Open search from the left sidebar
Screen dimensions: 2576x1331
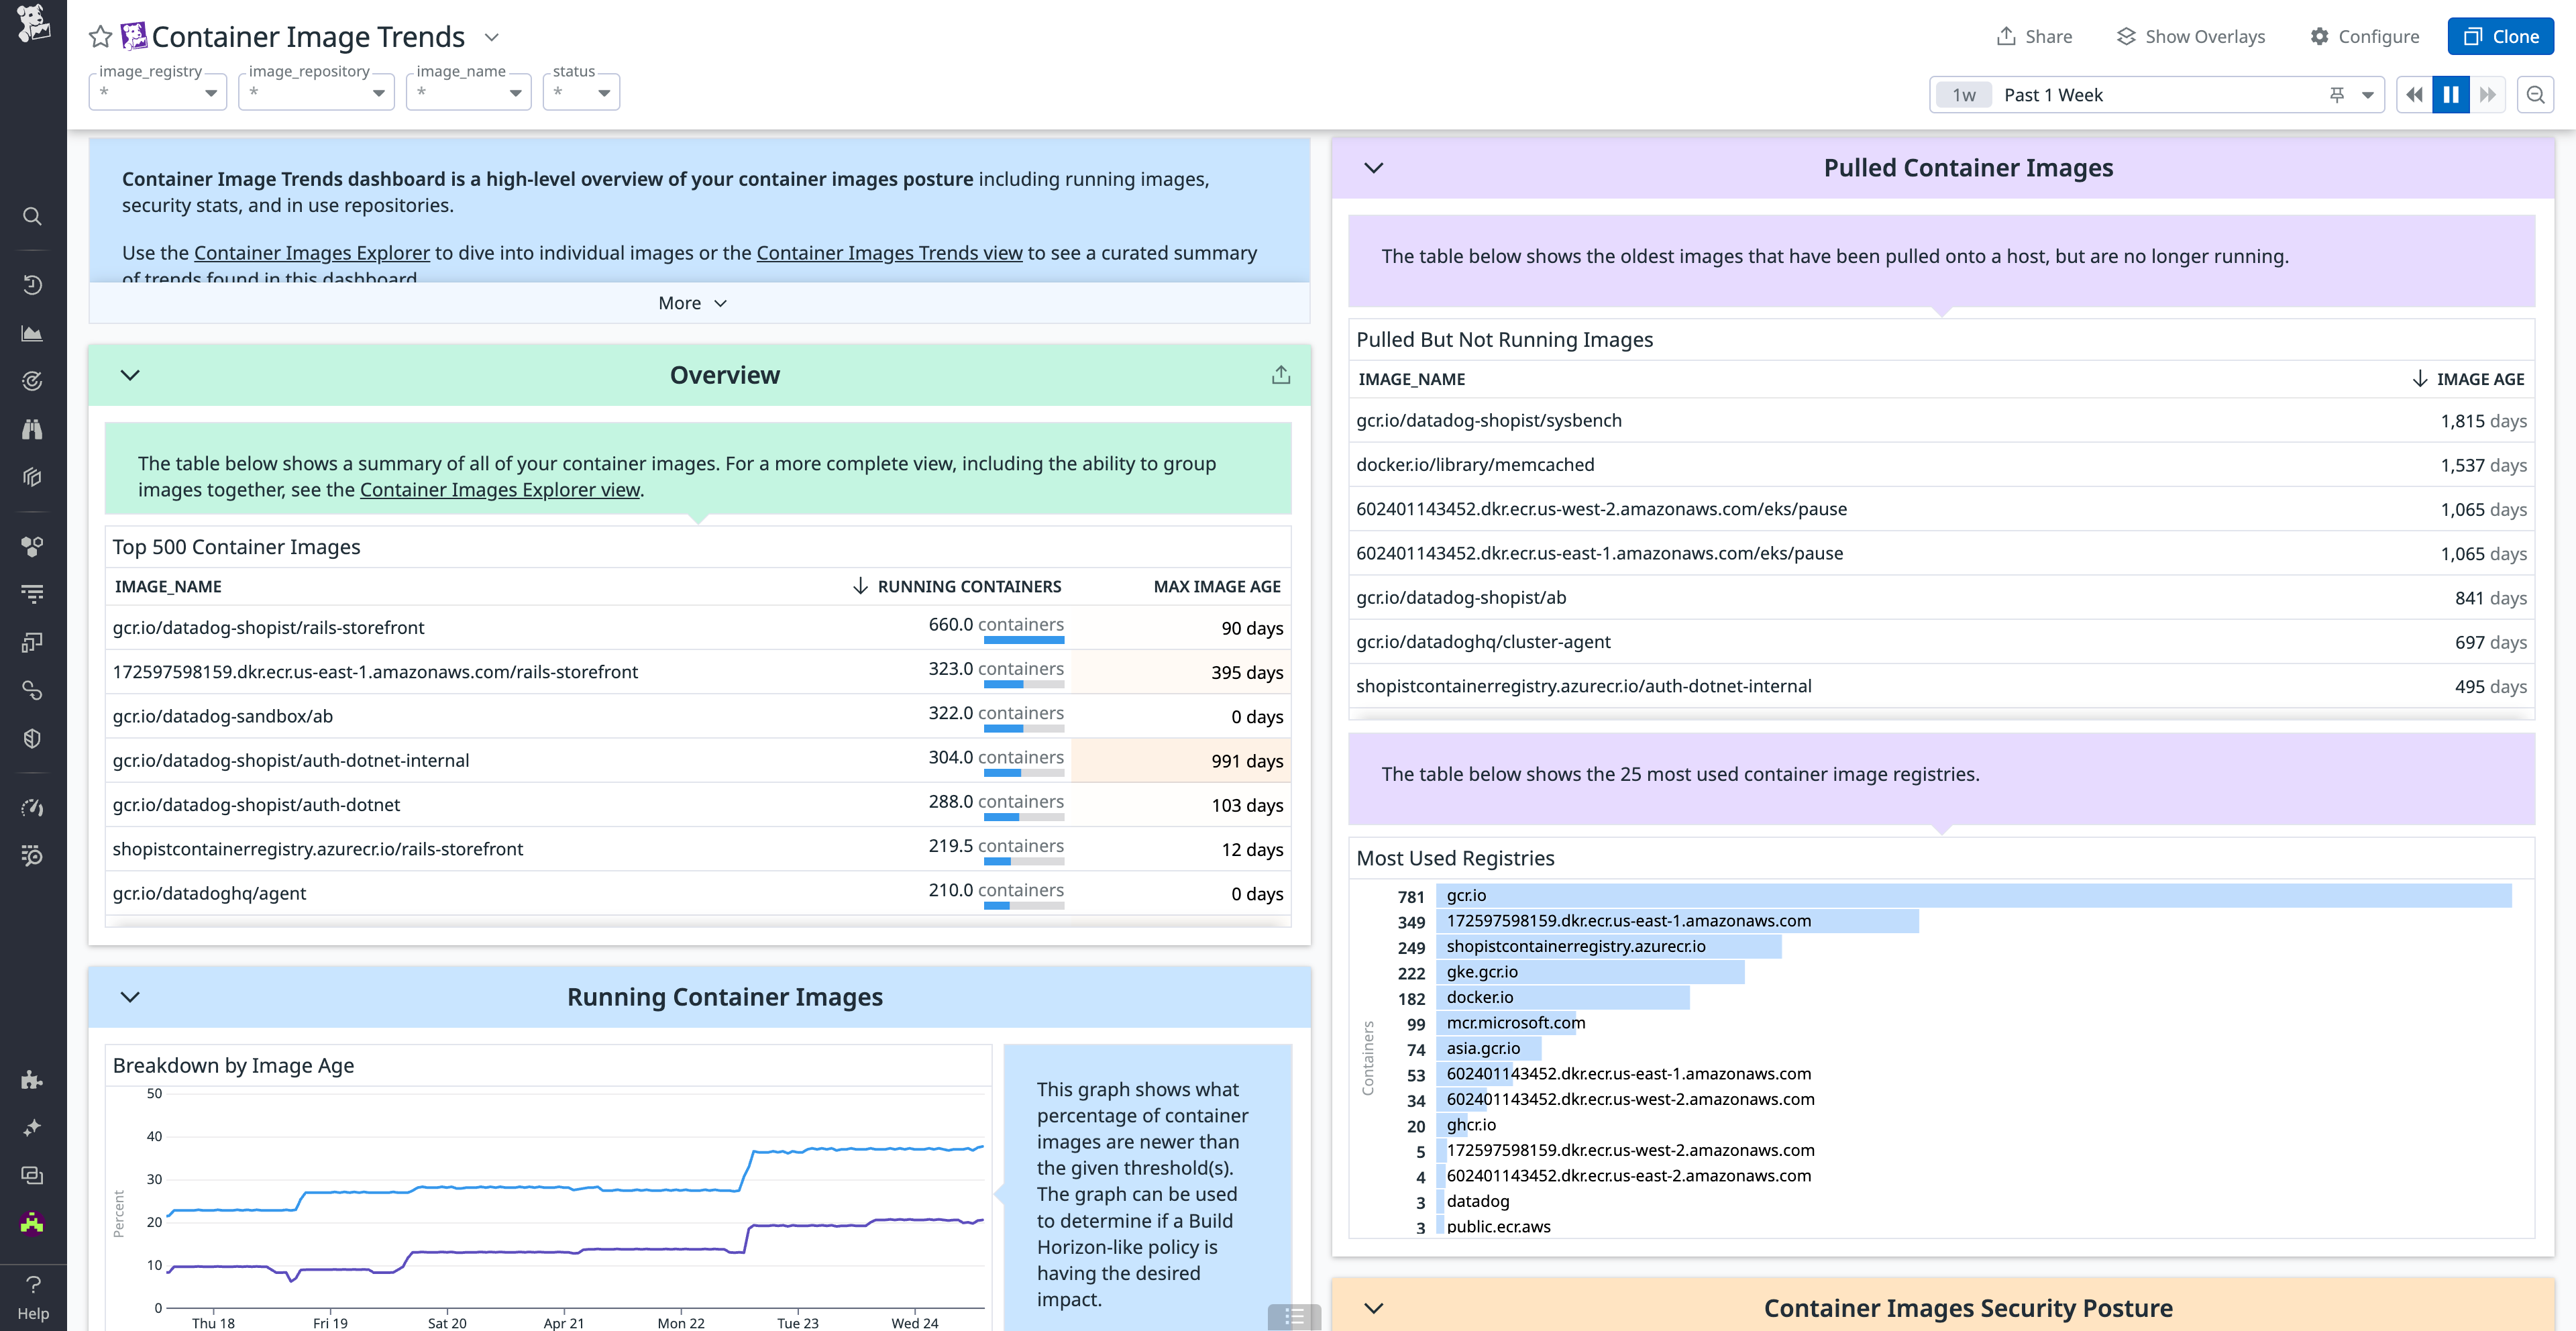(32, 216)
